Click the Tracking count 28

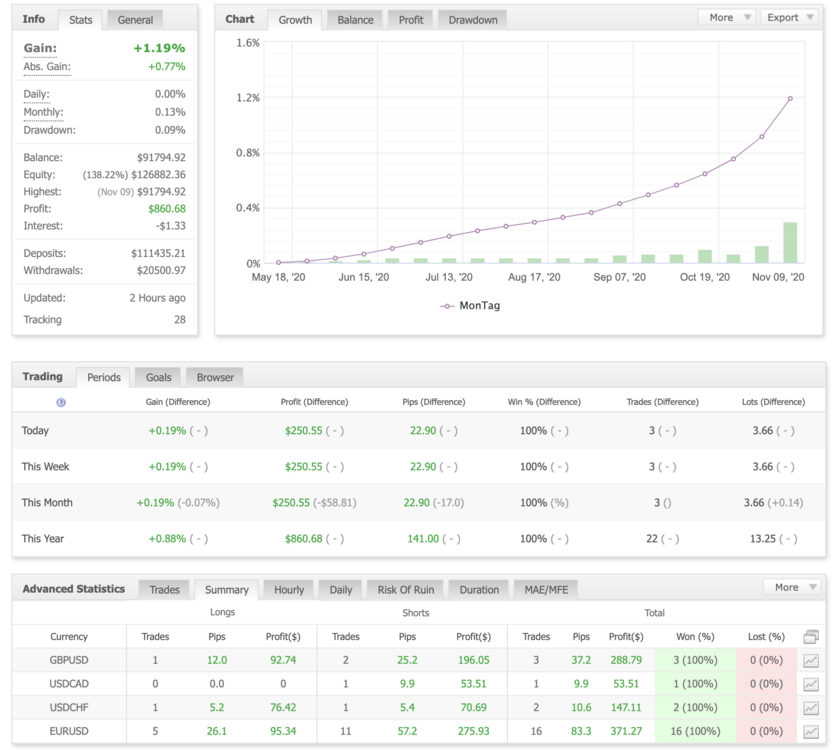180,320
